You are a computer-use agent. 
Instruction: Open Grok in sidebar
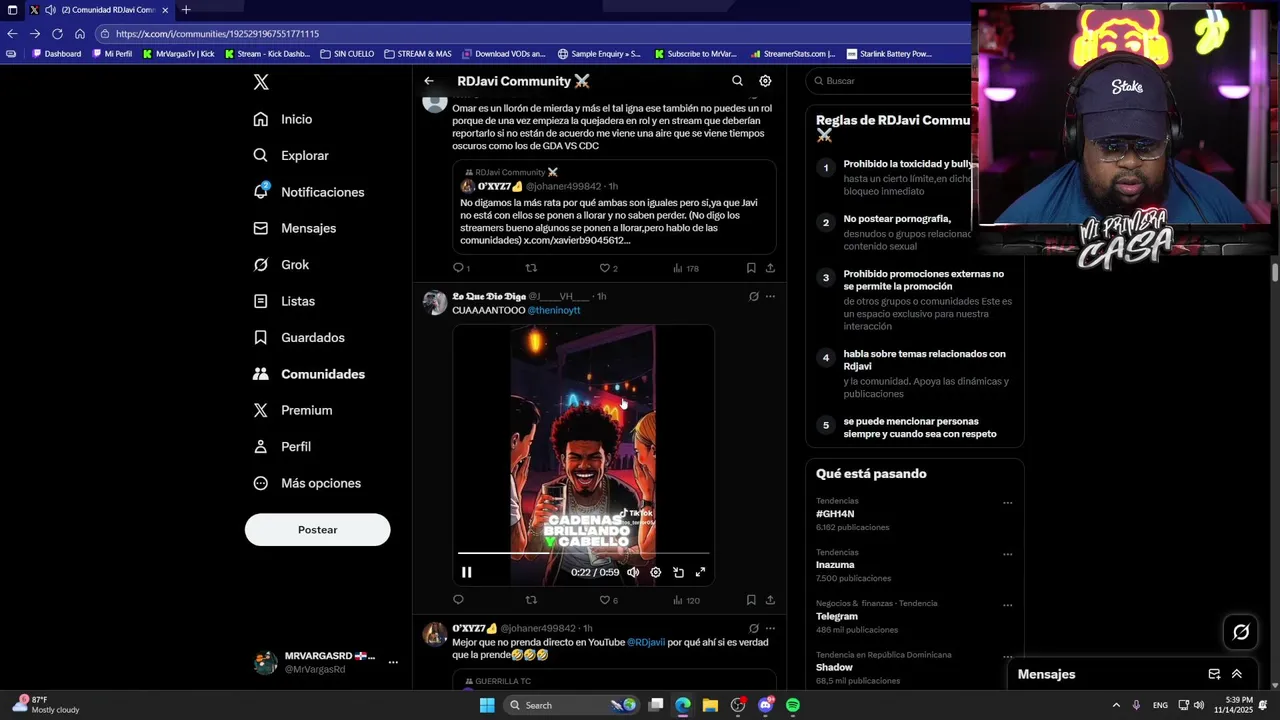[x=281, y=265]
